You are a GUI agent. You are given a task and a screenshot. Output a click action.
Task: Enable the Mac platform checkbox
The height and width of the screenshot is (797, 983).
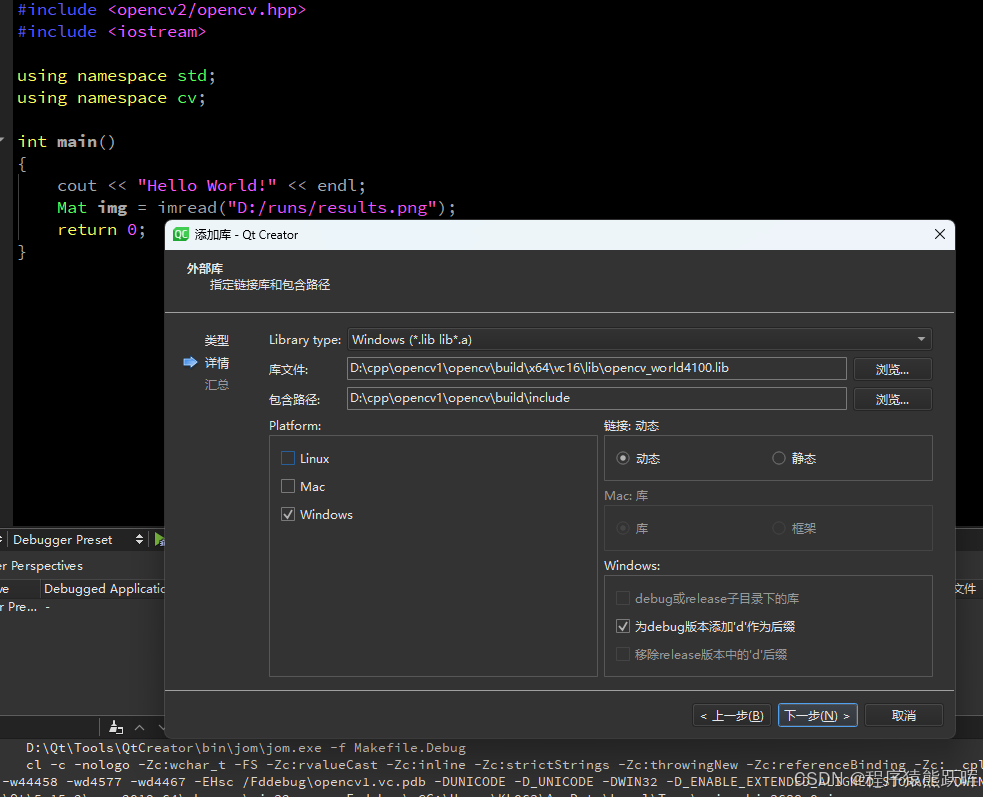tap(288, 486)
